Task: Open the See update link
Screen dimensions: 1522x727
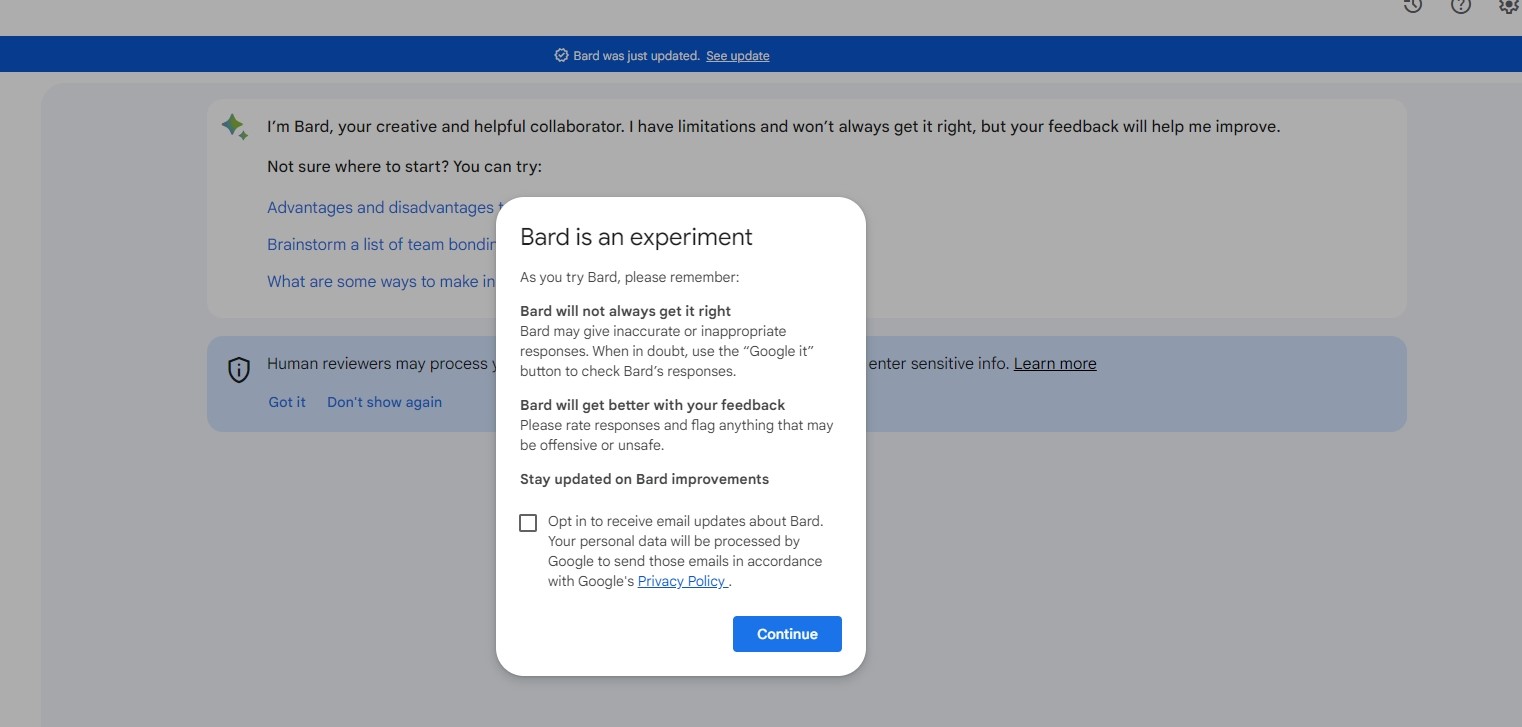Action: [x=738, y=56]
